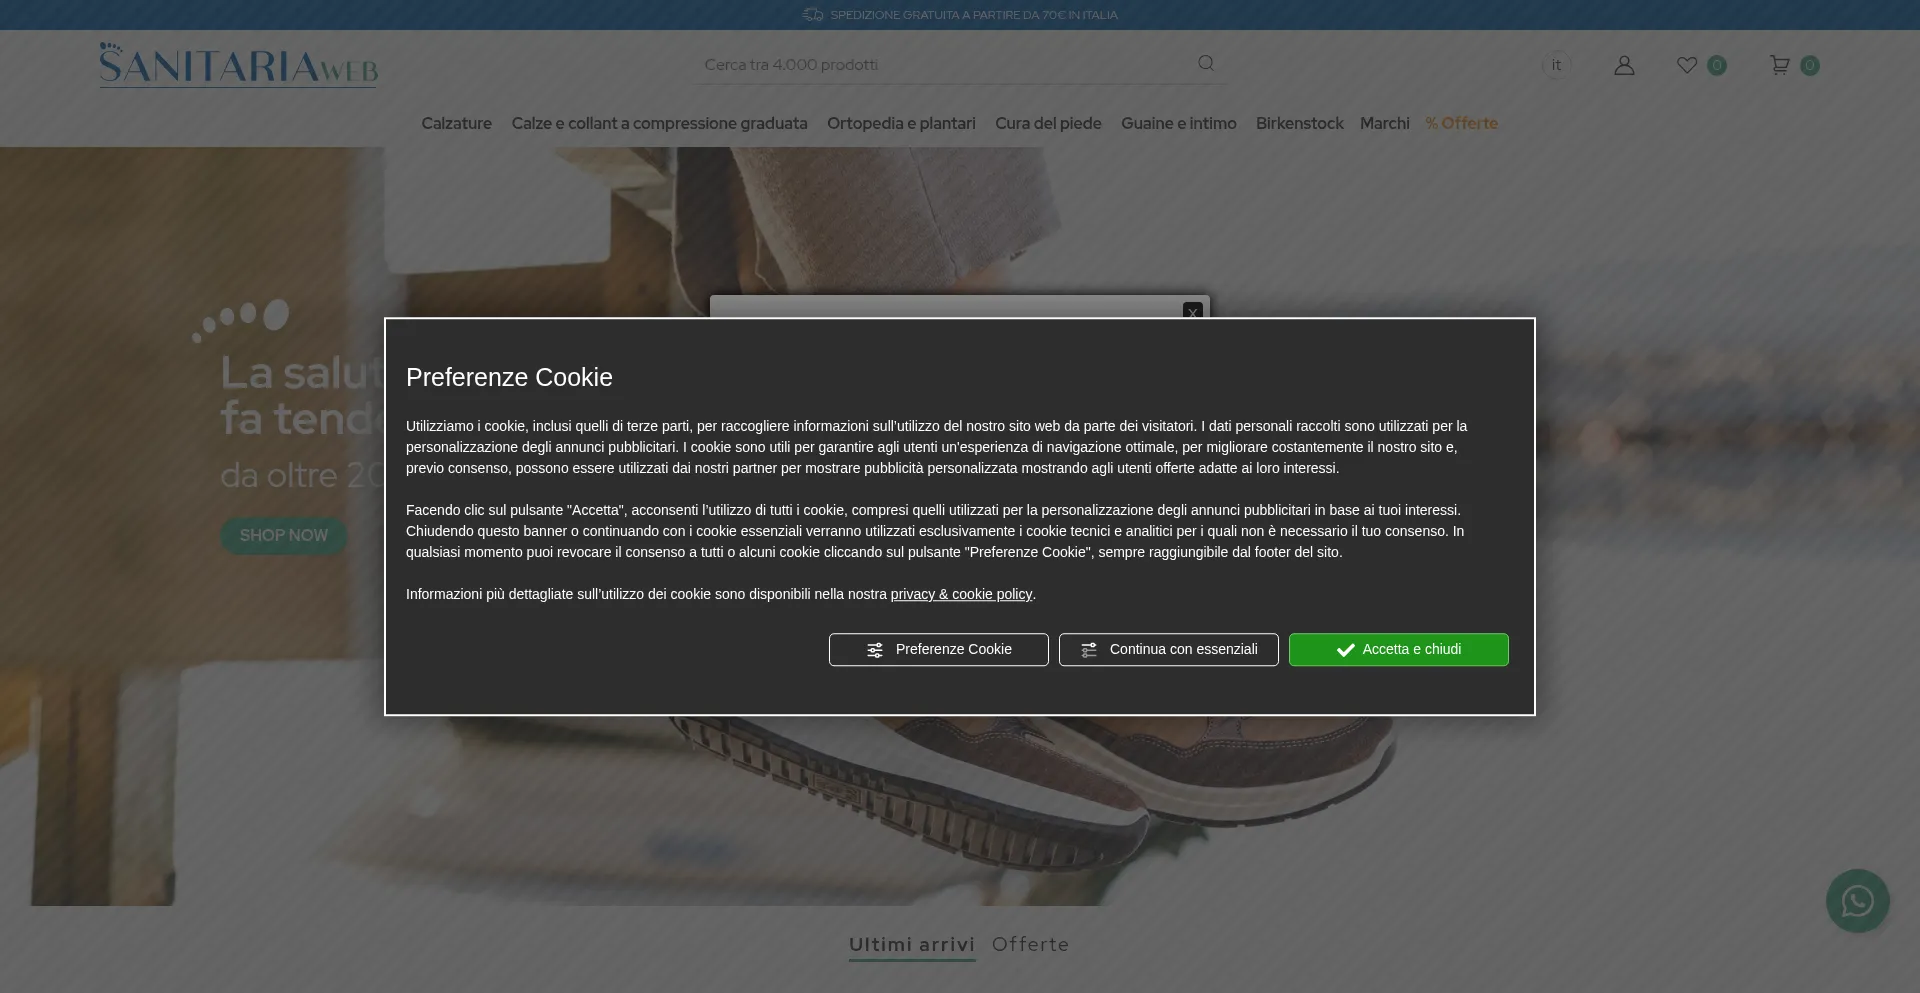Open the wishlist heart icon
1920x993 pixels.
(1687, 65)
